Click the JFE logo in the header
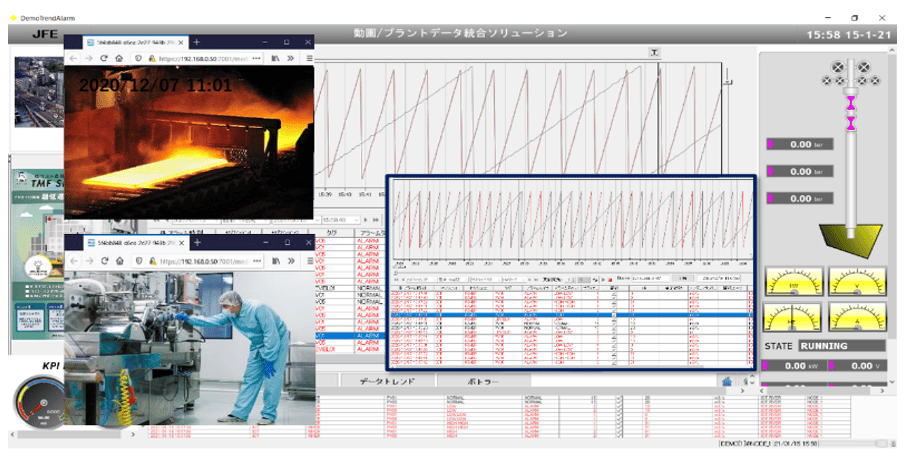The image size is (908, 460). pyautogui.click(x=45, y=34)
